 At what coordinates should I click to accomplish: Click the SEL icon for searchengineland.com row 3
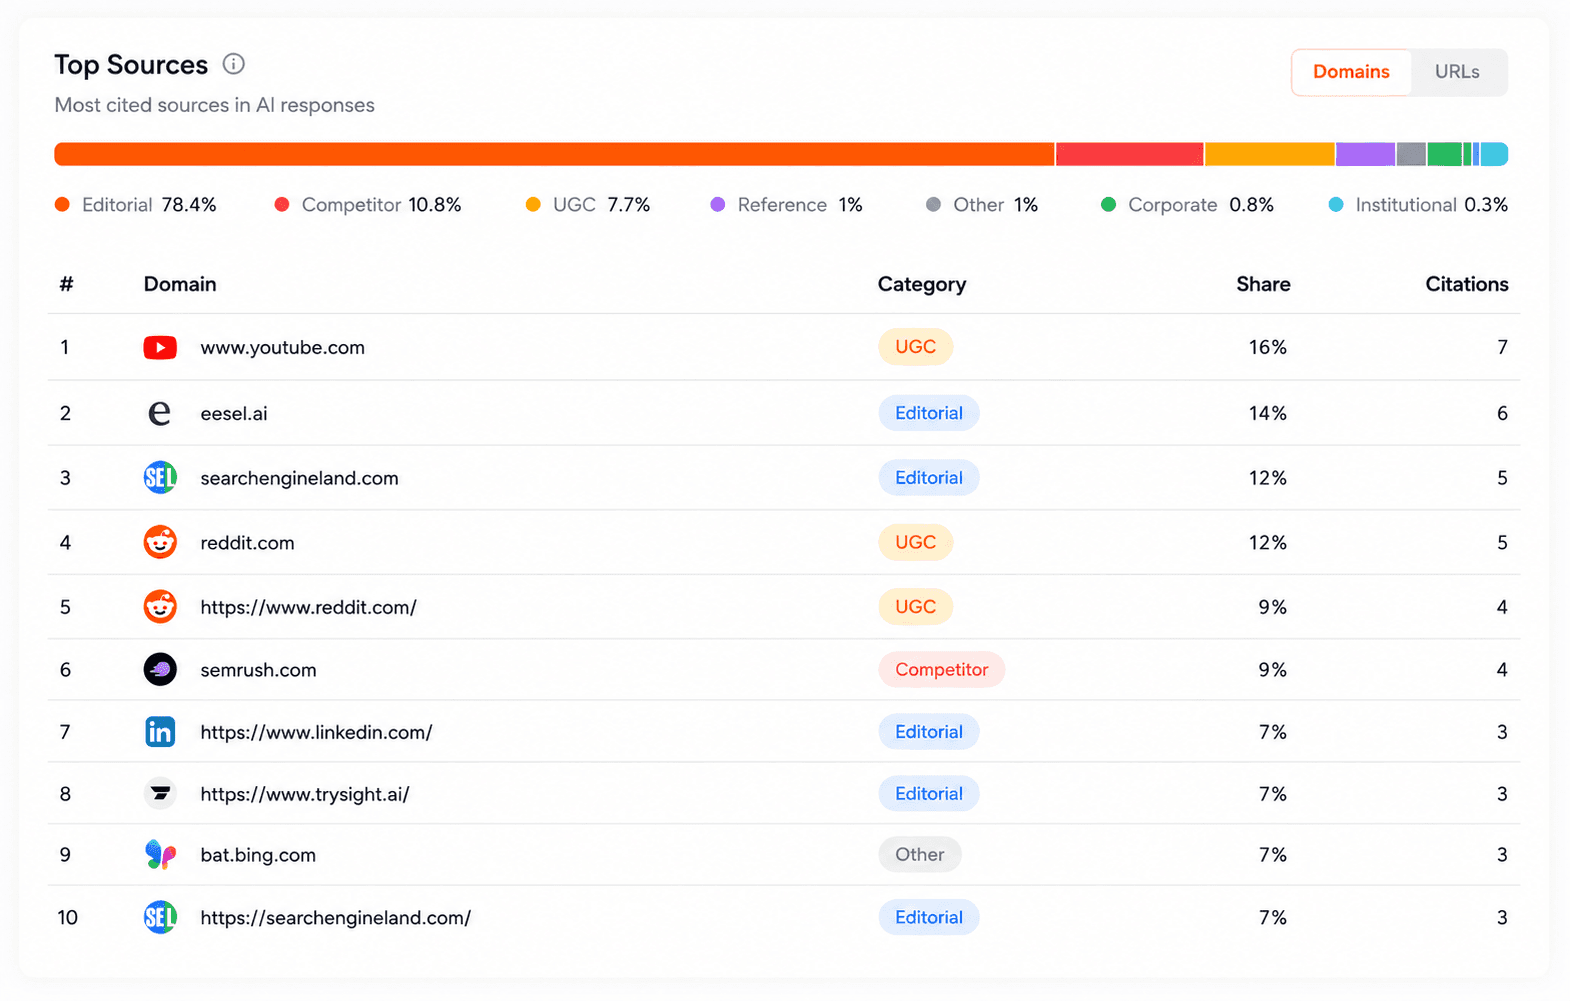click(160, 478)
